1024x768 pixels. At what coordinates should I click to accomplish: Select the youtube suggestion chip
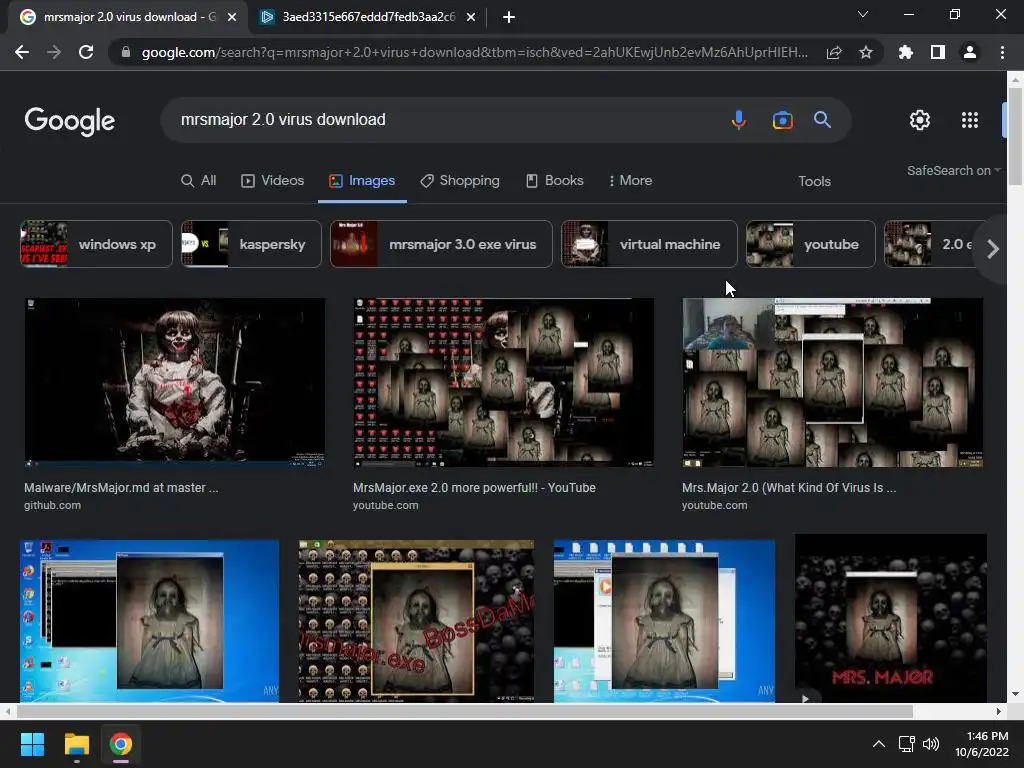click(810, 244)
